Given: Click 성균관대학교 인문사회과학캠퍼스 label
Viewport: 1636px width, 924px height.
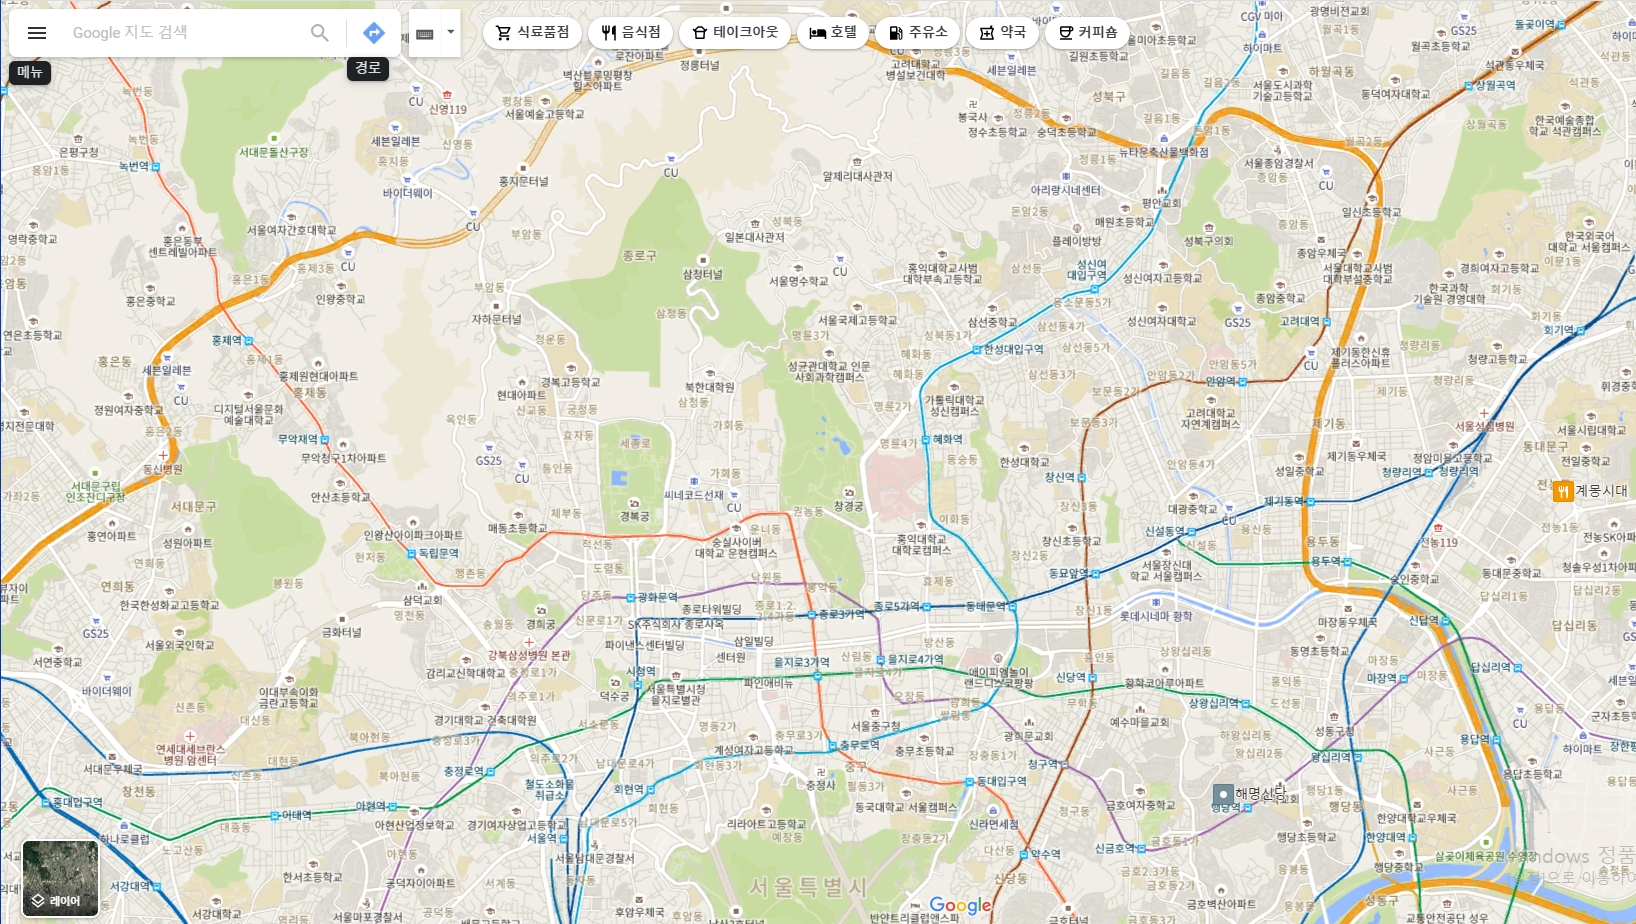Looking at the screenshot, I should coord(831,372).
